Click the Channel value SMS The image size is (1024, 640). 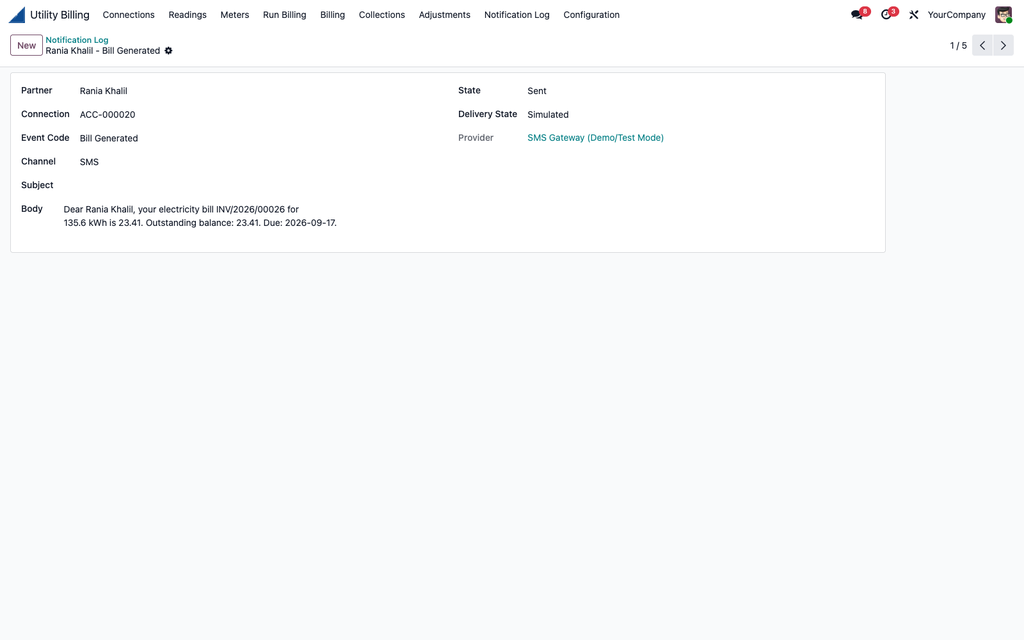(89, 162)
